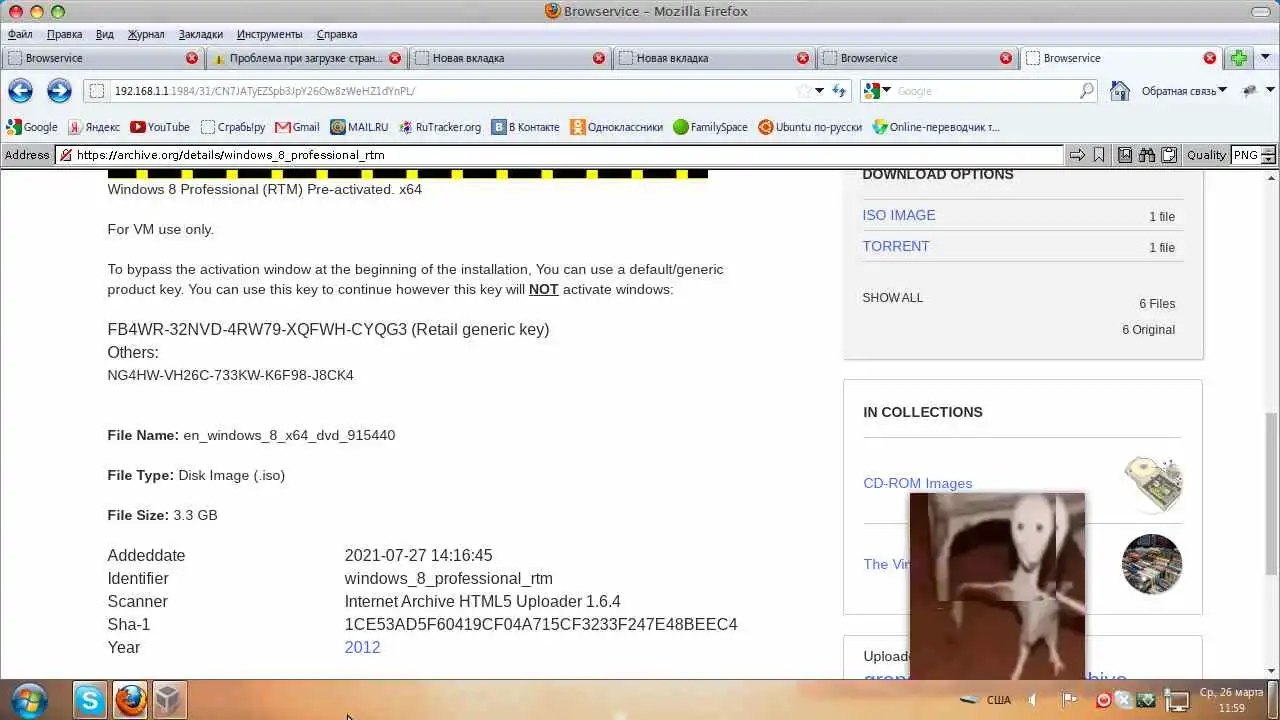
Task: Switch to first Browservice tab
Action: 102,58
